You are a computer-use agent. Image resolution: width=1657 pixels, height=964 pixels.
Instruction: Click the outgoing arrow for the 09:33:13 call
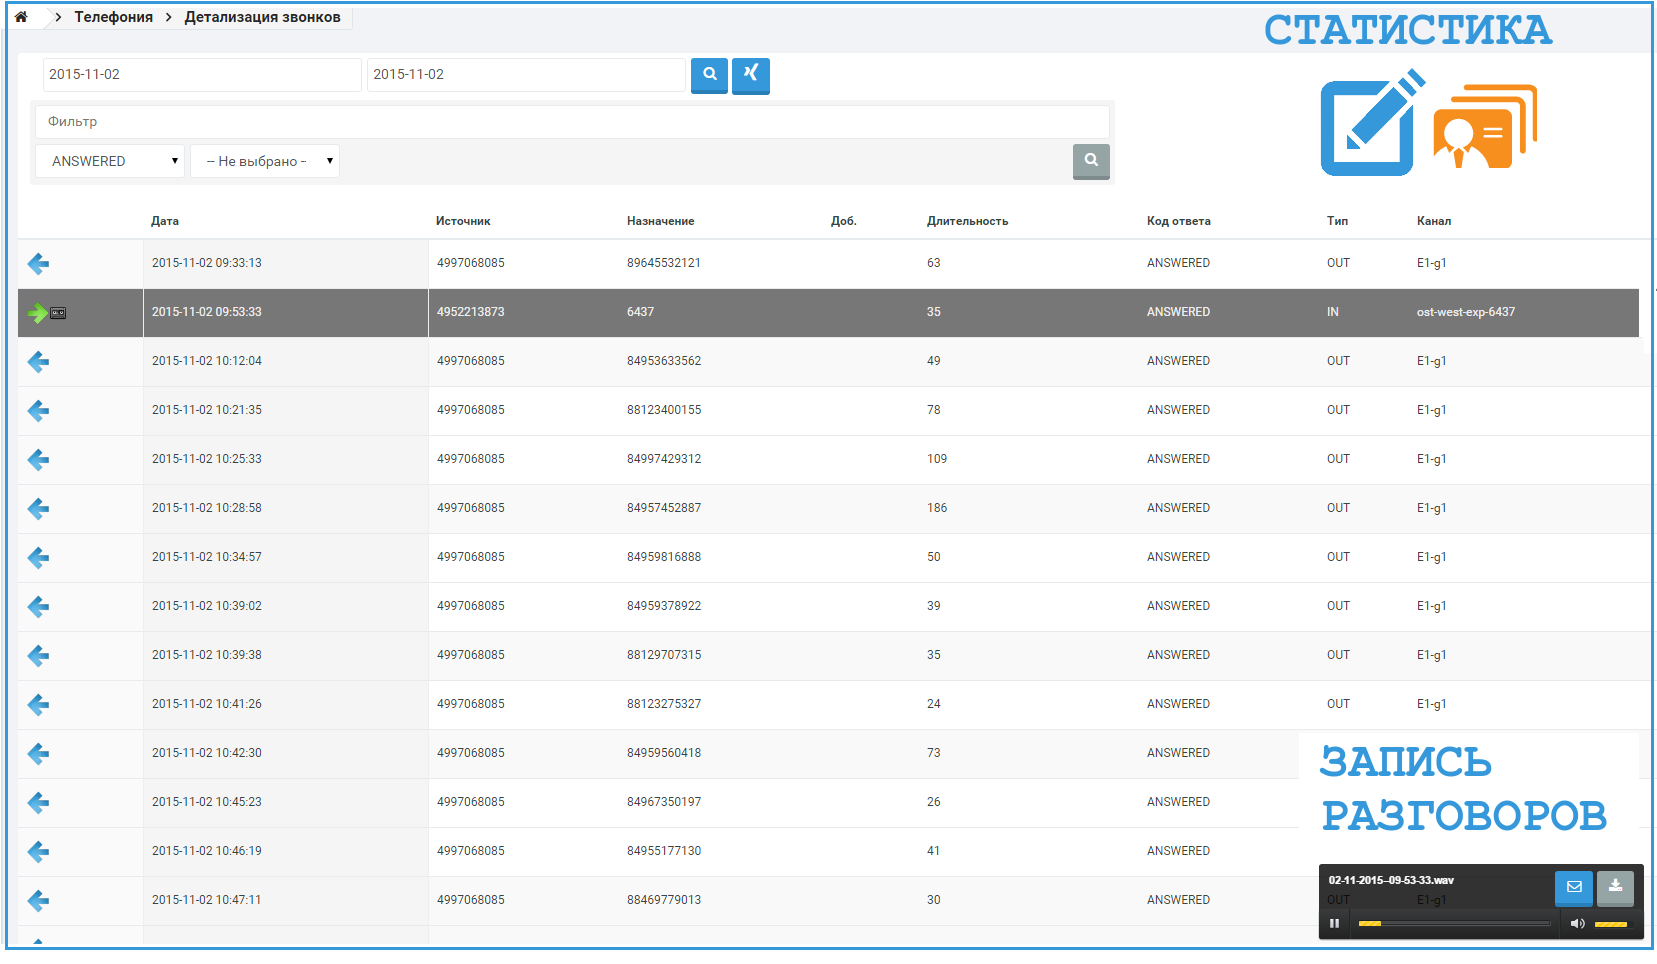(x=38, y=264)
